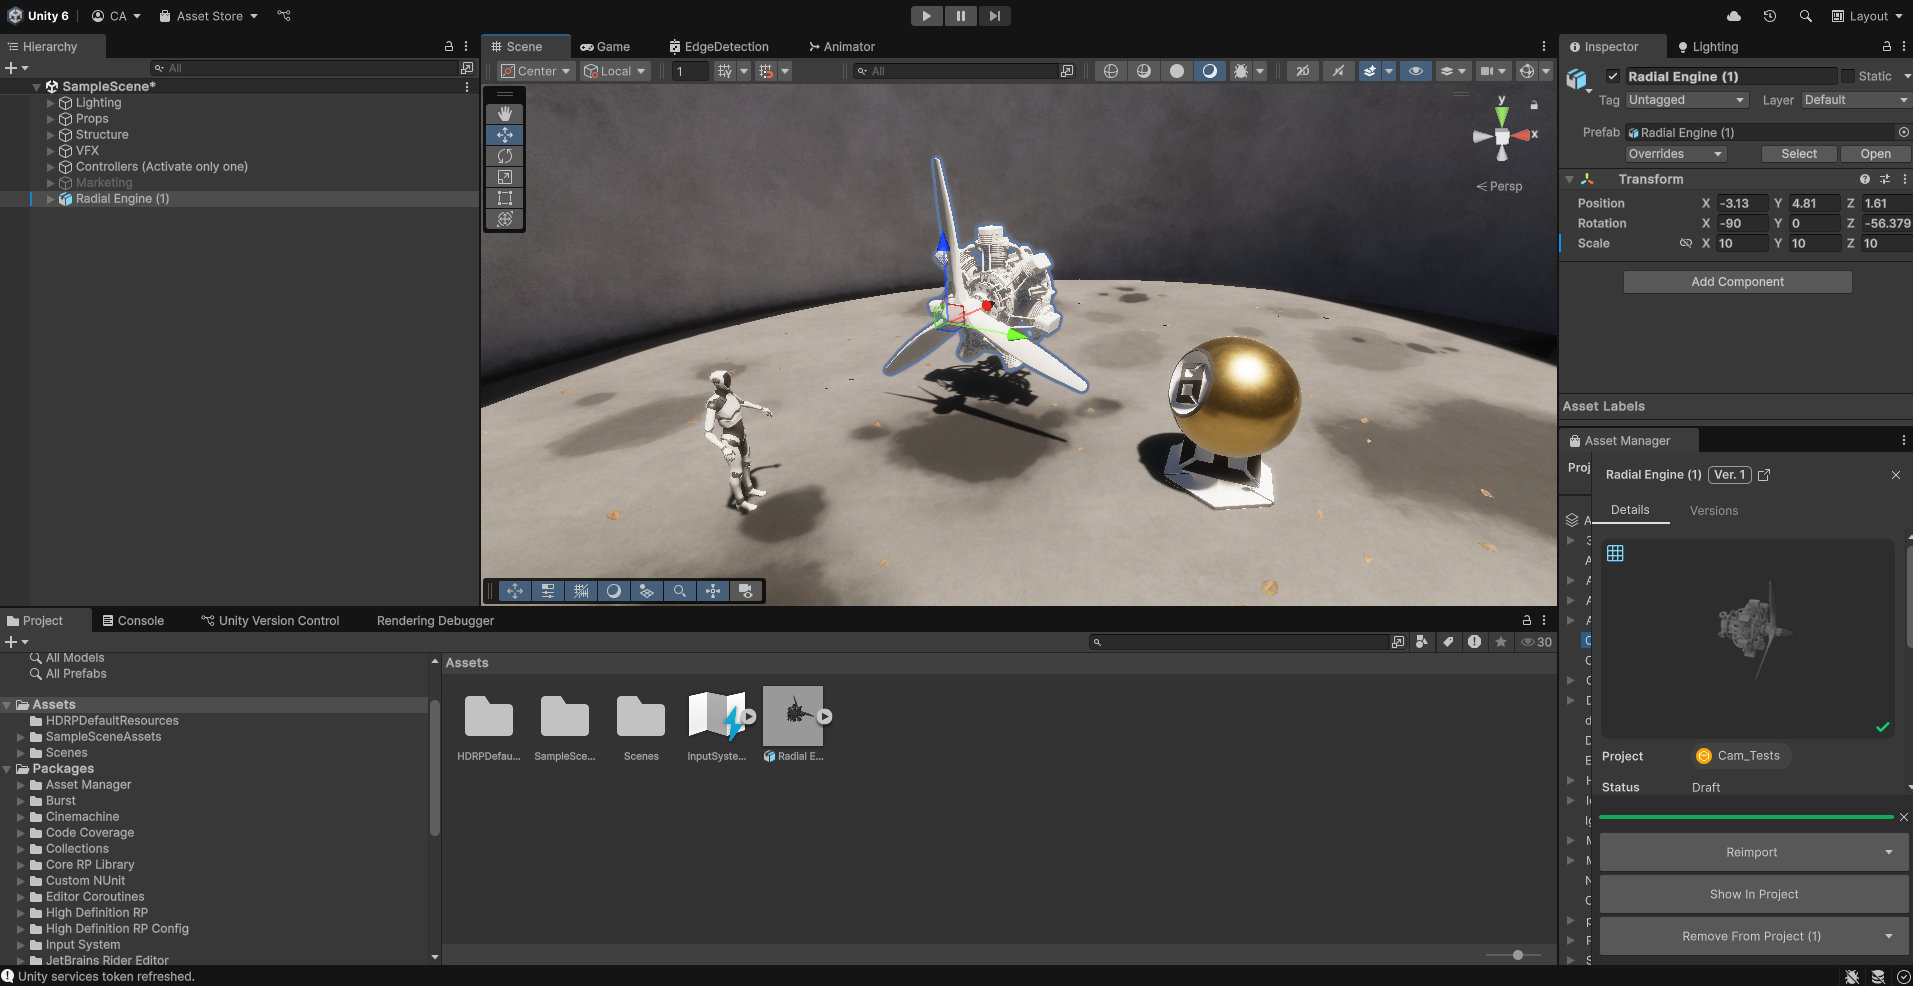Viewport: 1913px width, 986px height.
Task: Toggle the Static checkbox
Action: click(x=1848, y=76)
